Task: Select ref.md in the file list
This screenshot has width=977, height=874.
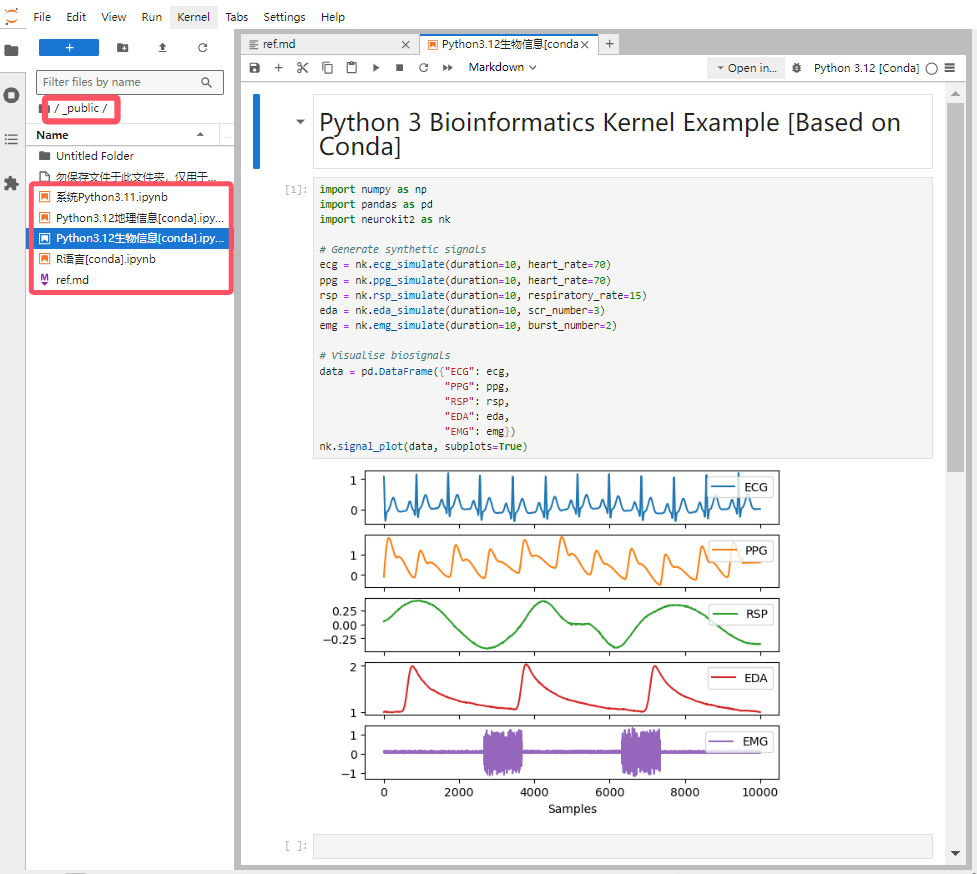Action: [x=130, y=280]
